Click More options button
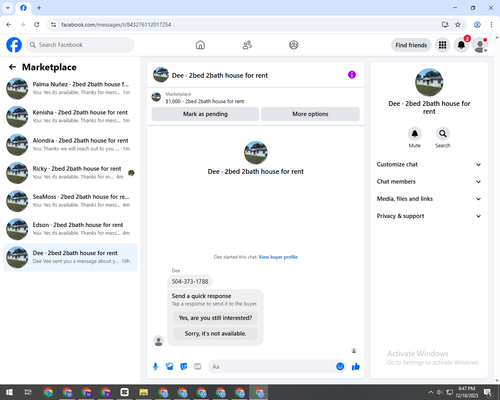 tap(310, 114)
